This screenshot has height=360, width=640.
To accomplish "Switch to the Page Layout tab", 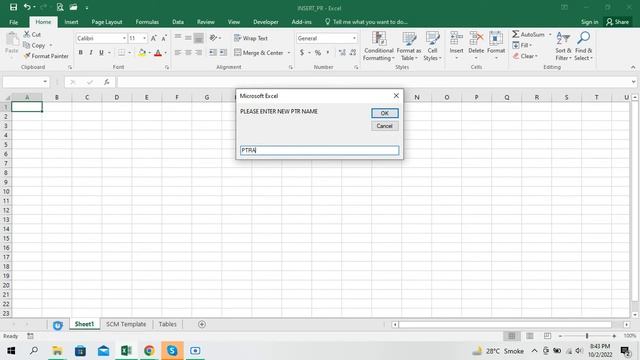I will [107, 22].
